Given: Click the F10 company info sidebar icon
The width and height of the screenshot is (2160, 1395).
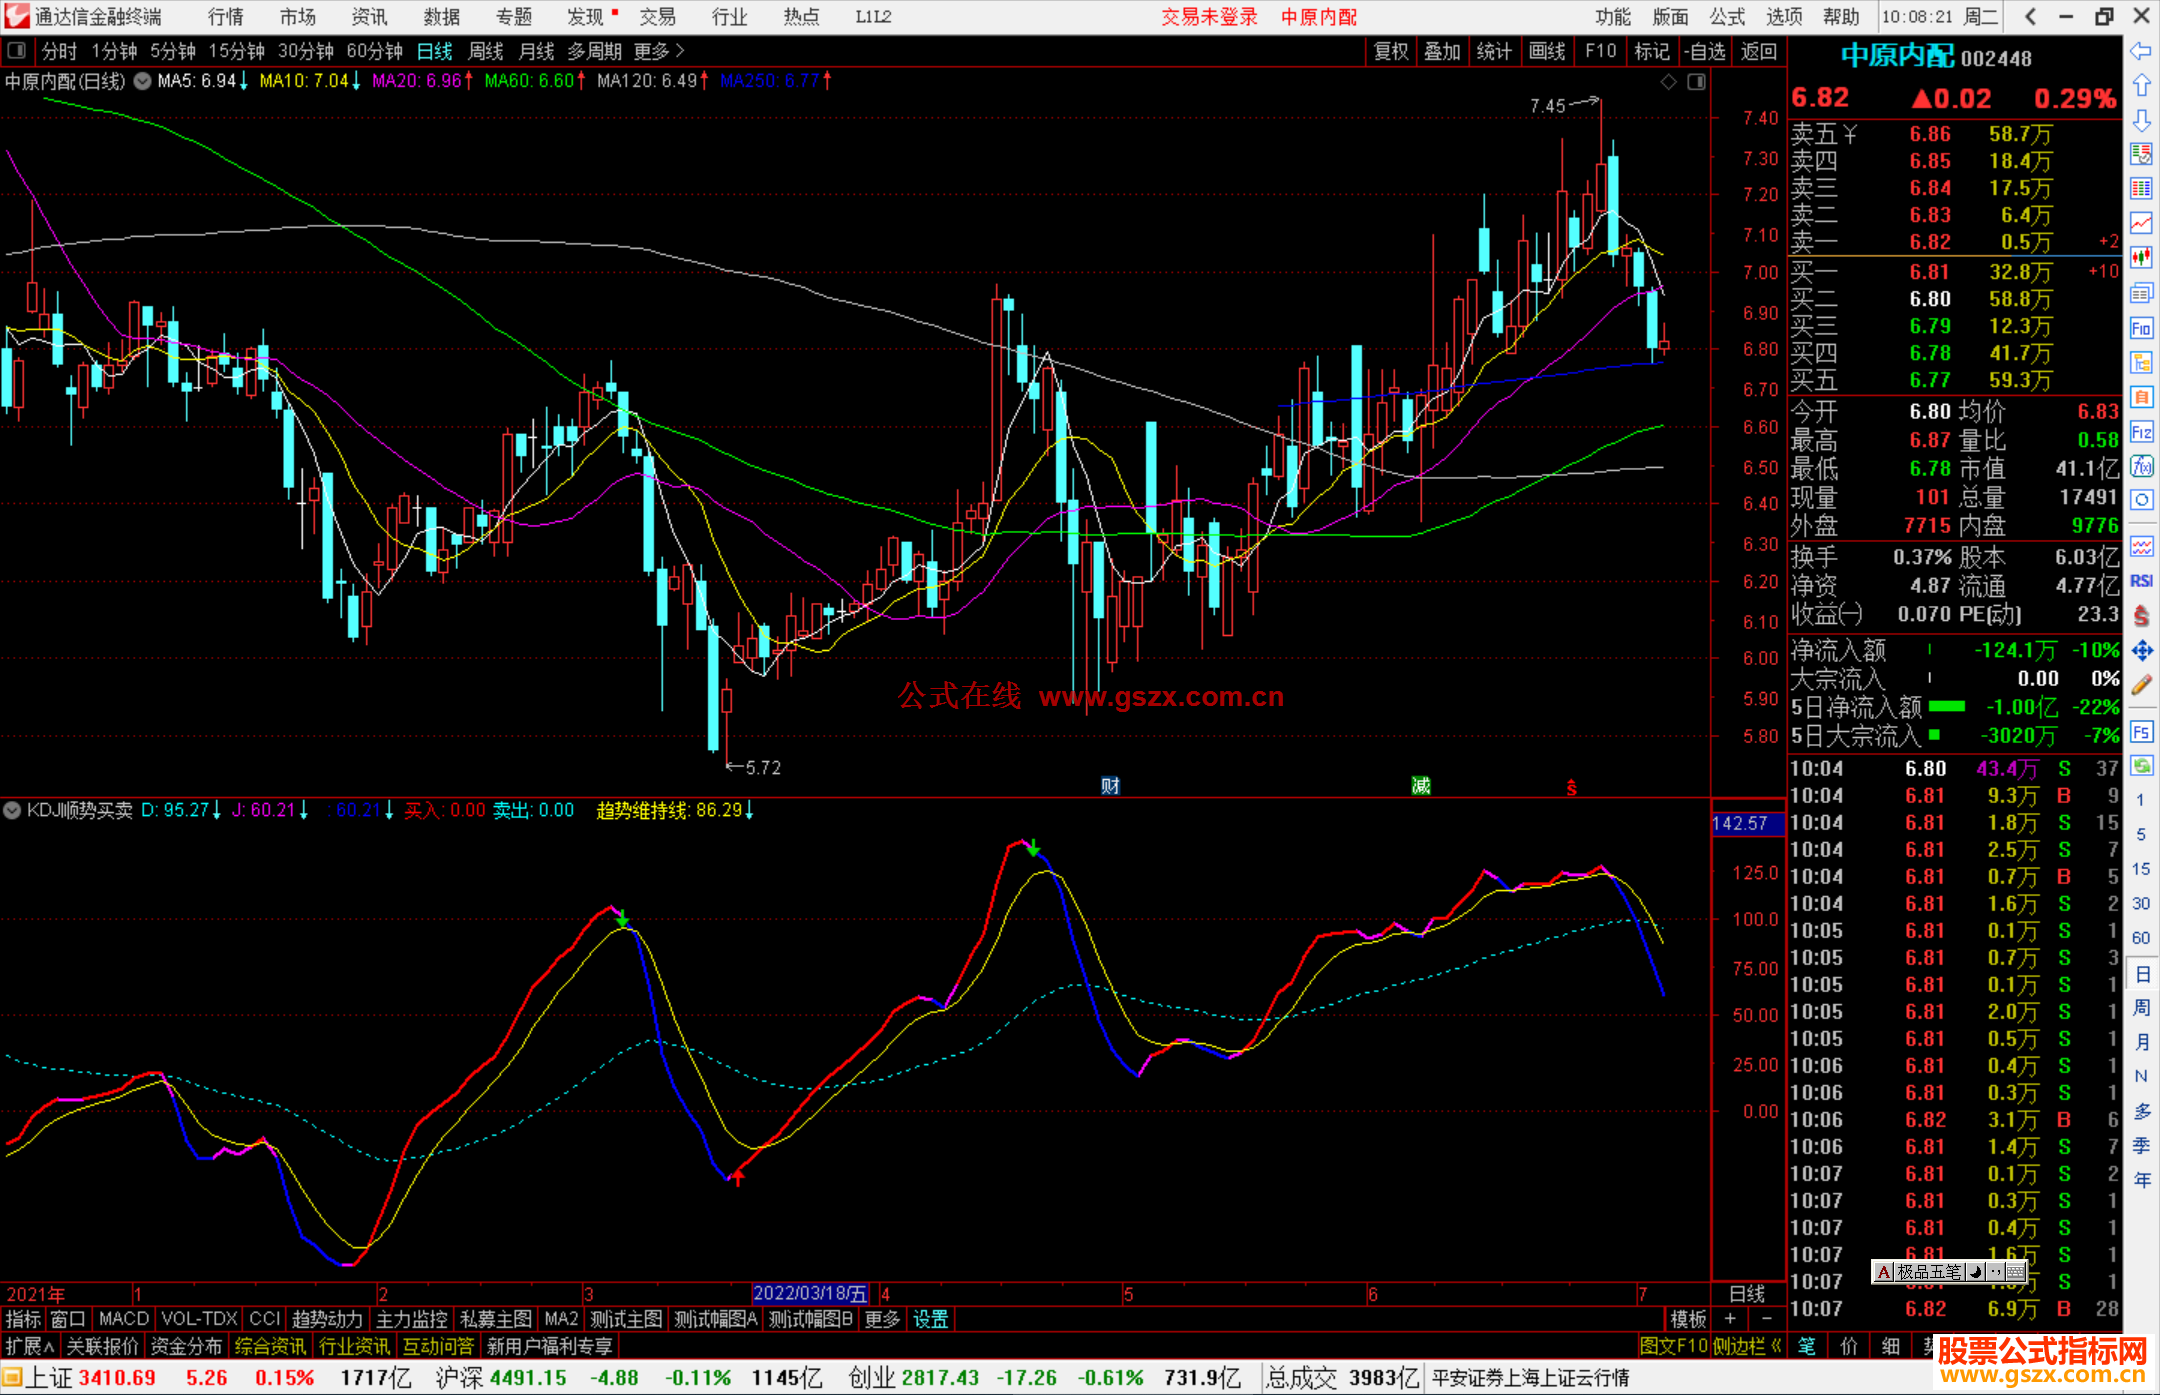Looking at the screenshot, I should pyautogui.click(x=2141, y=328).
